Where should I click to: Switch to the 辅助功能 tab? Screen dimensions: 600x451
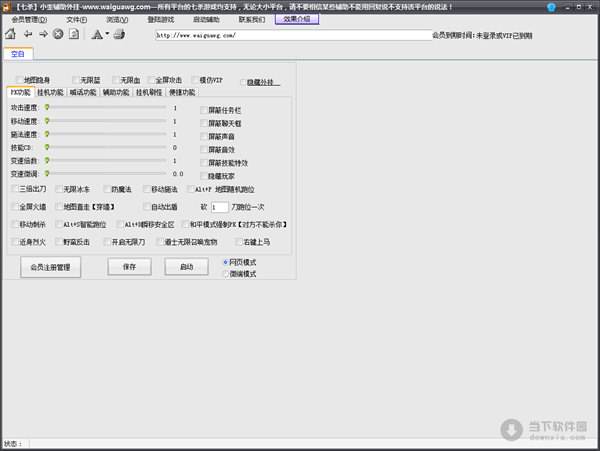tap(116, 93)
